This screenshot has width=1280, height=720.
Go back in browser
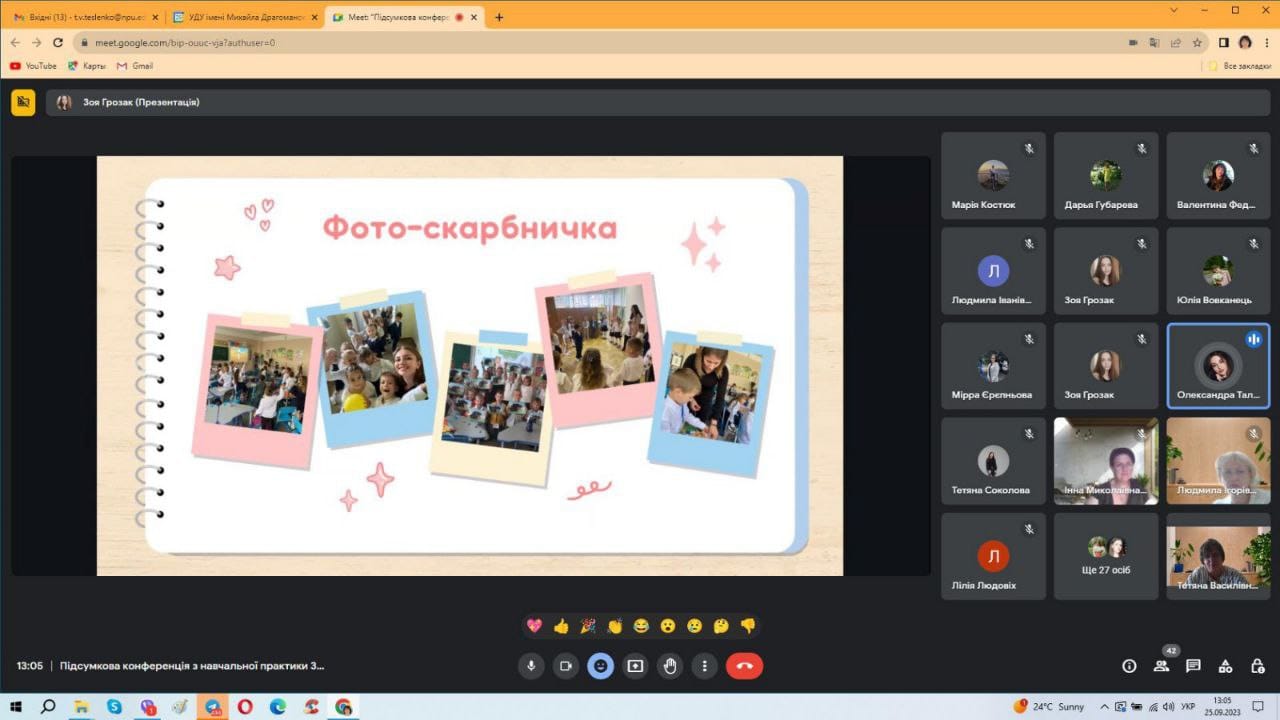(15, 43)
